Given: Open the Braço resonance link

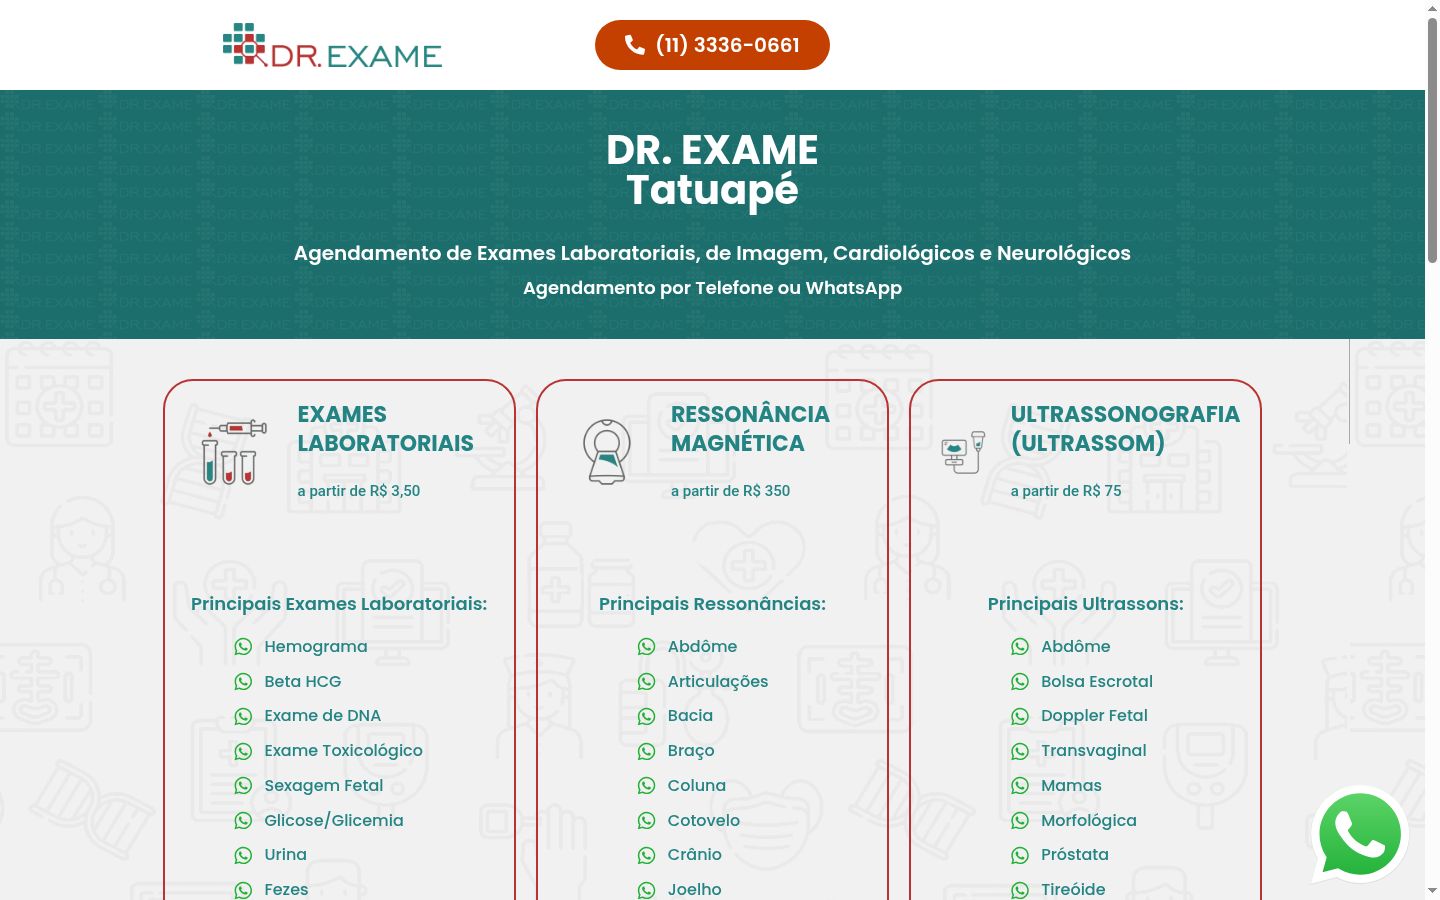Looking at the screenshot, I should point(691,751).
